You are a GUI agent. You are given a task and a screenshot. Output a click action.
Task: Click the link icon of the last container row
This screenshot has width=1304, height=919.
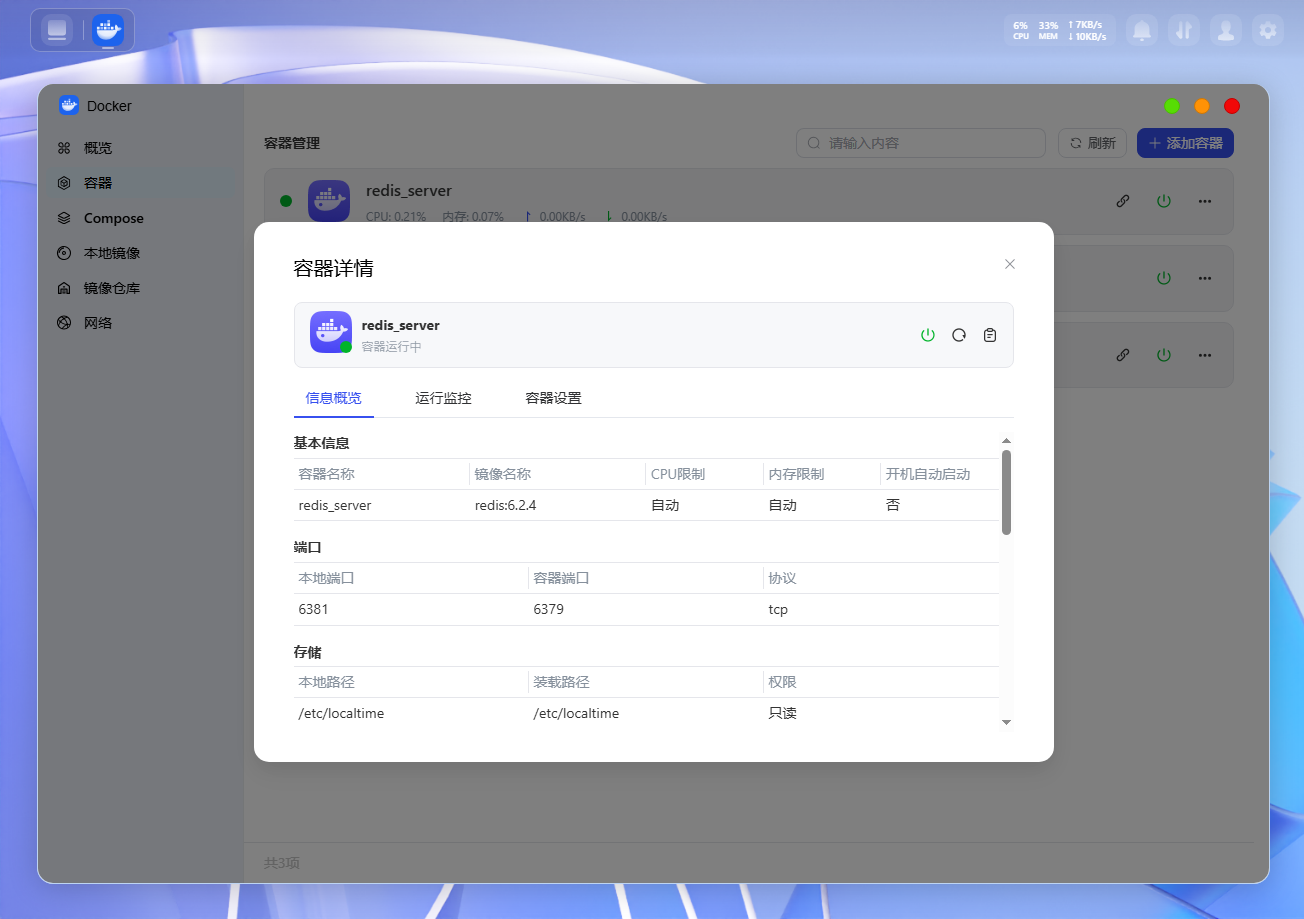1123,355
